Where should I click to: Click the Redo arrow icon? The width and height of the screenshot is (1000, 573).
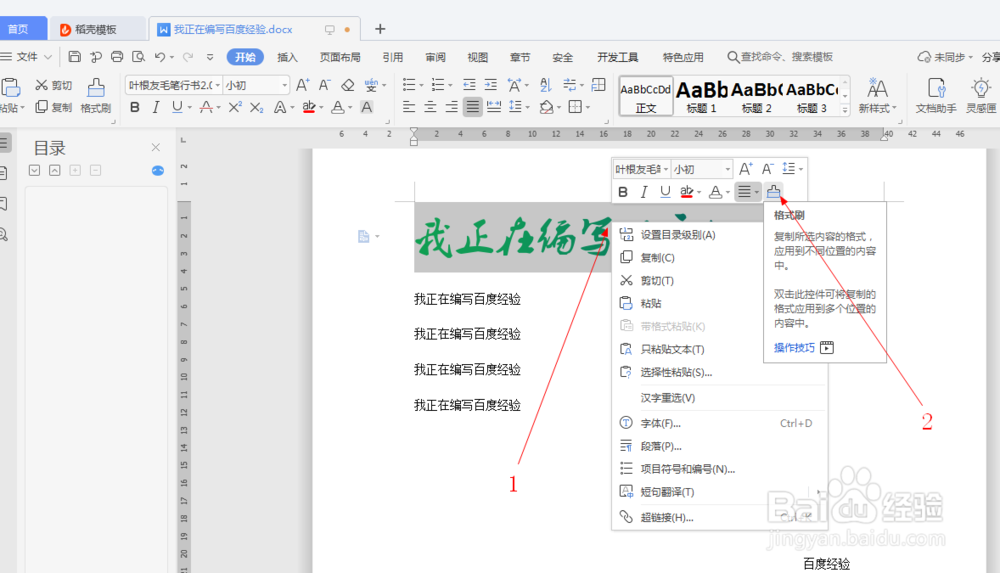click(188, 57)
